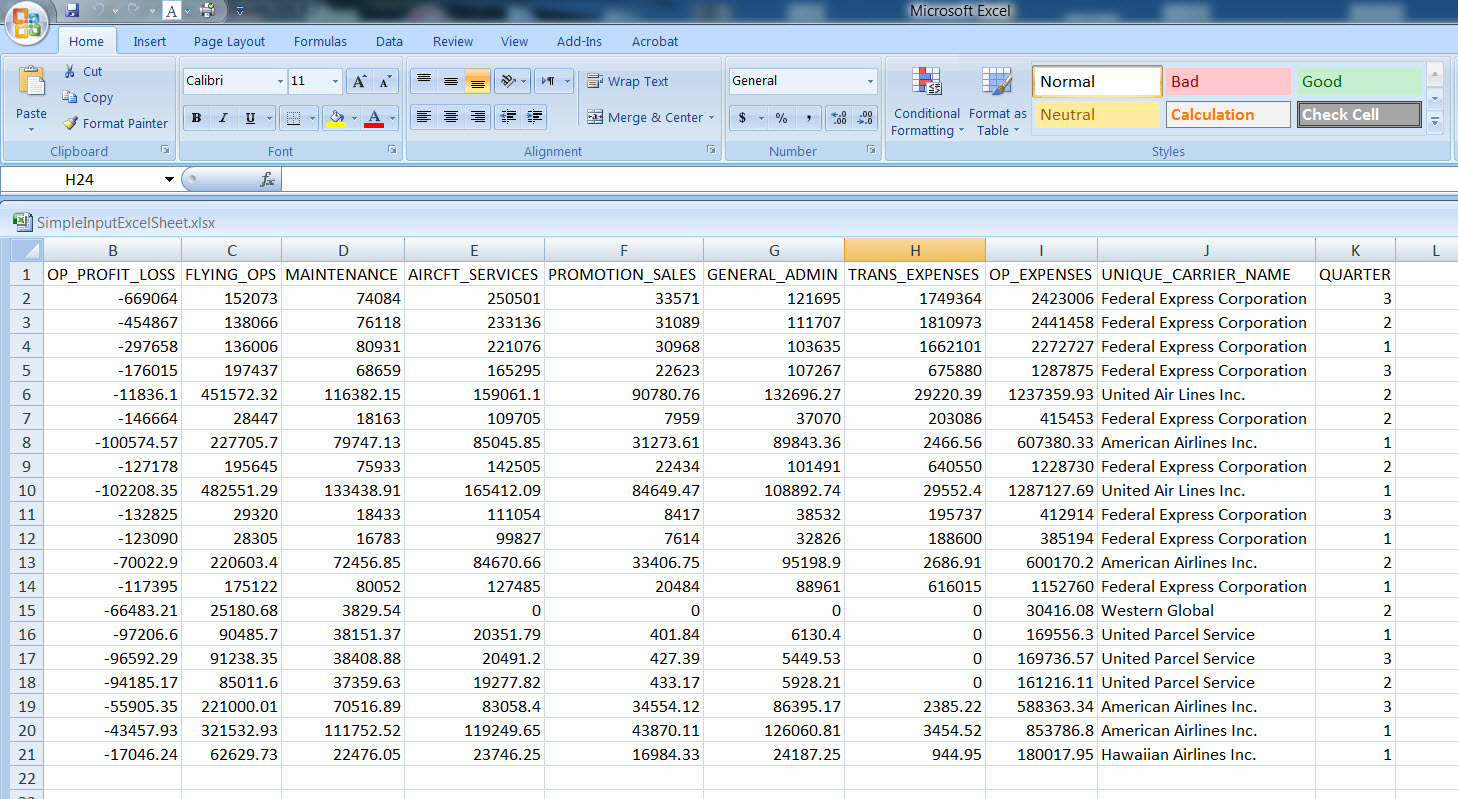Select column H header

(x=914, y=250)
